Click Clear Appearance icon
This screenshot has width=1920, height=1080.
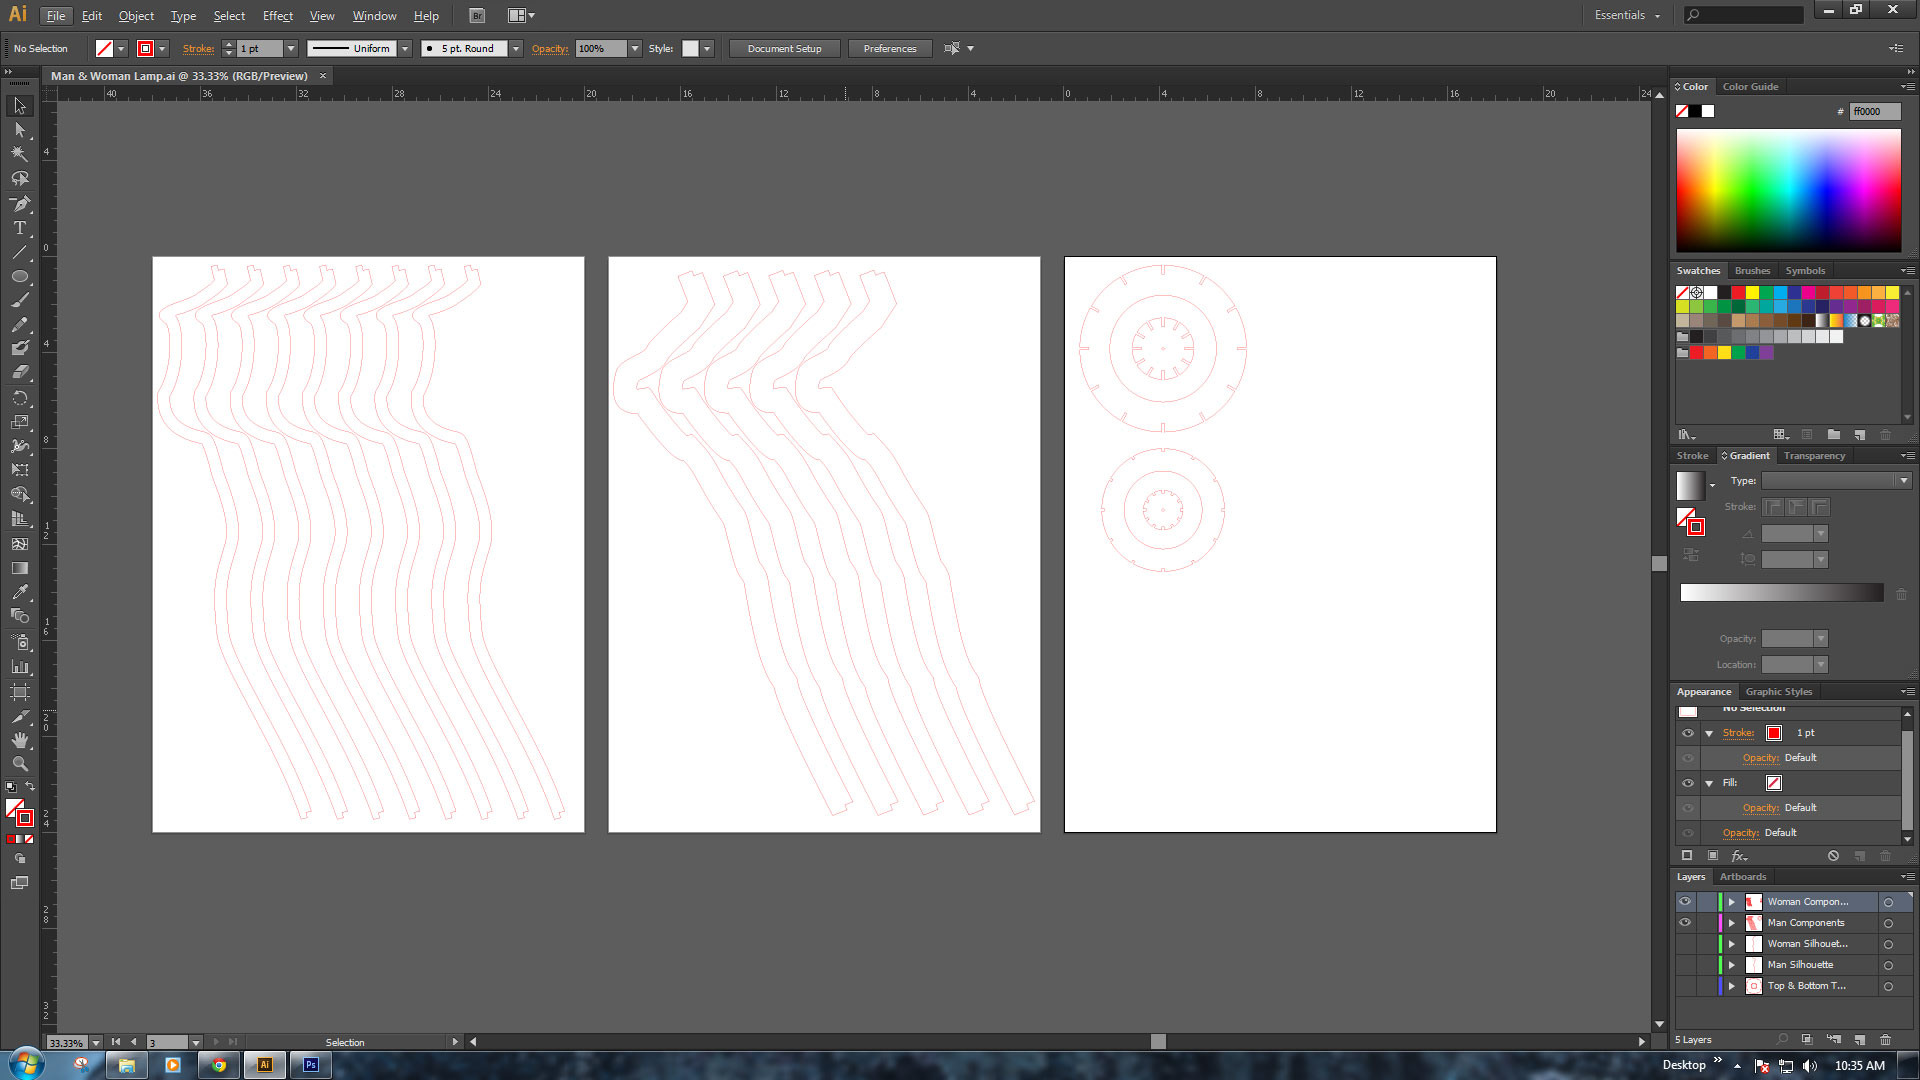(1833, 856)
